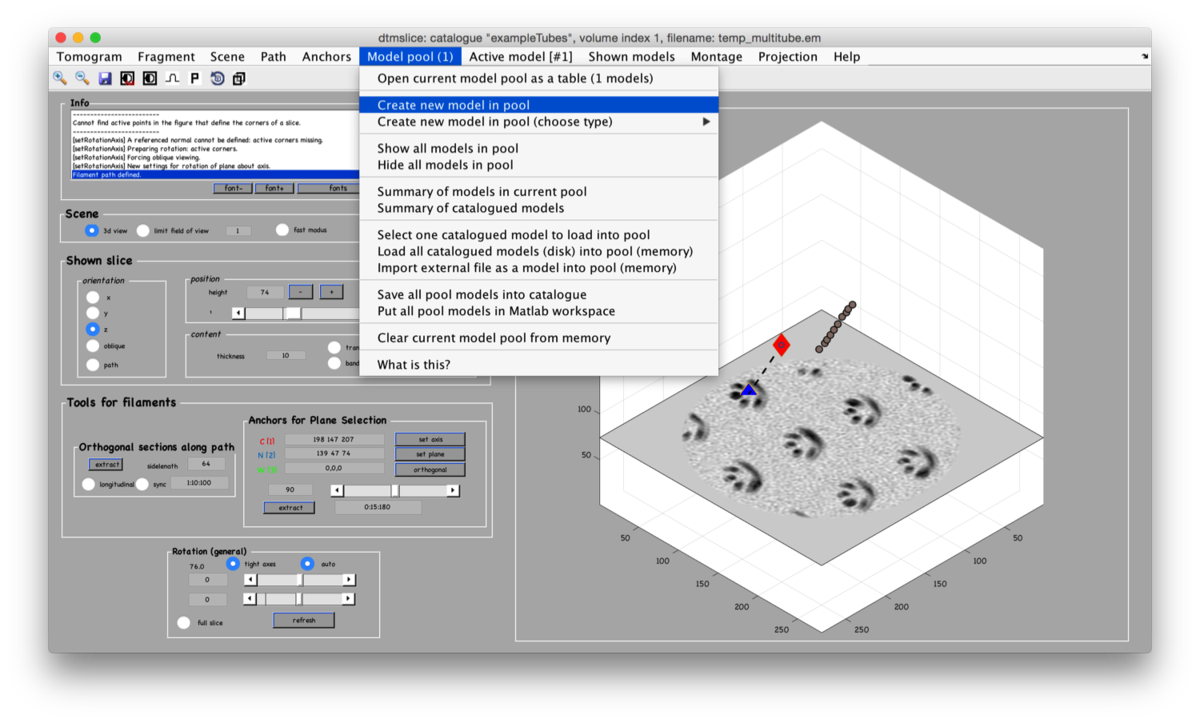Select the z orientation radio button
The height and width of the screenshot is (723, 1200).
point(91,329)
